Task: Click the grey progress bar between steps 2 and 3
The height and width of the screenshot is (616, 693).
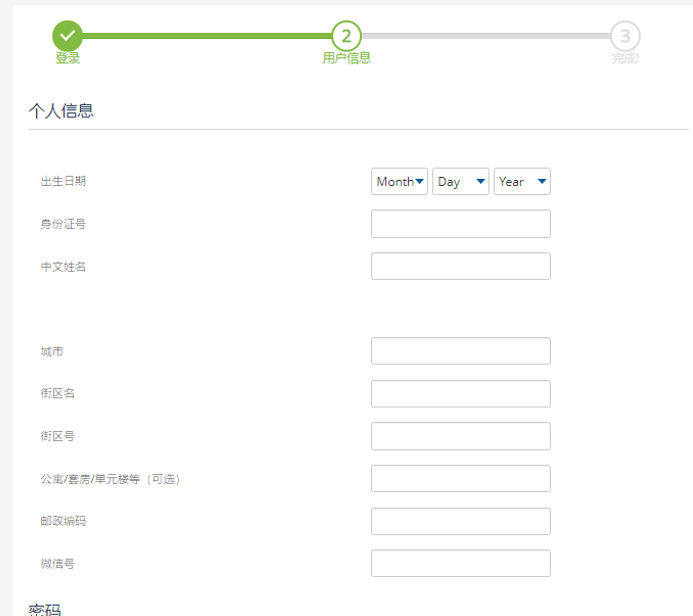Action: [x=485, y=36]
